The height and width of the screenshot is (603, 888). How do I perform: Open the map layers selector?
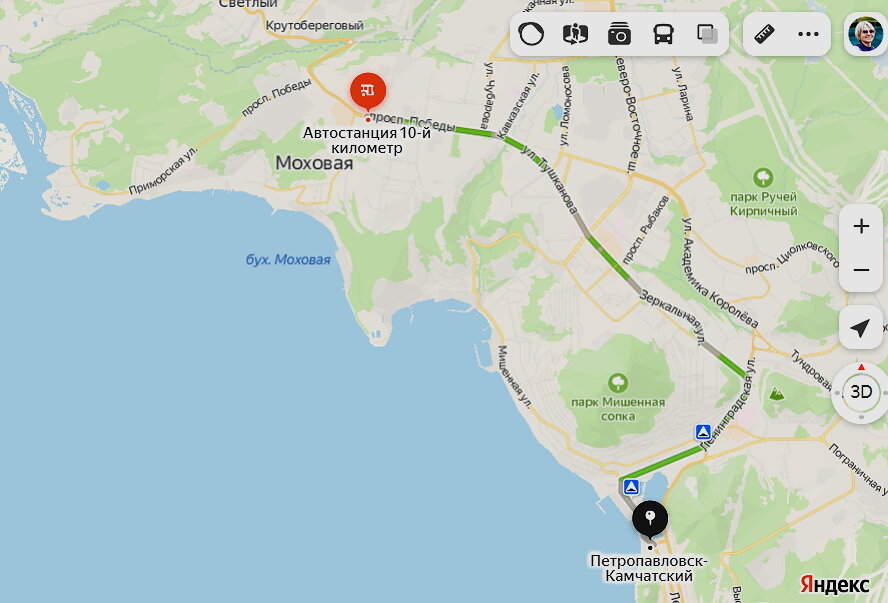(x=707, y=34)
